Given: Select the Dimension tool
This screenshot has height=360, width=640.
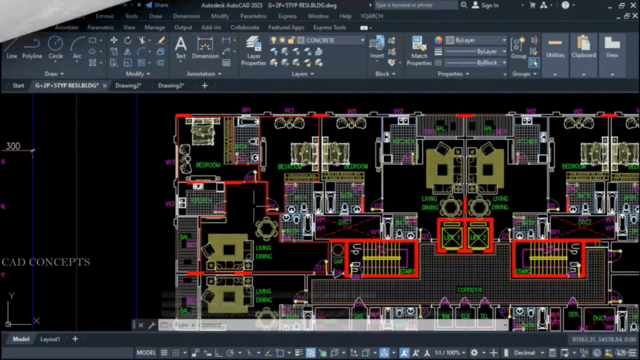Looking at the screenshot, I should [x=205, y=48].
